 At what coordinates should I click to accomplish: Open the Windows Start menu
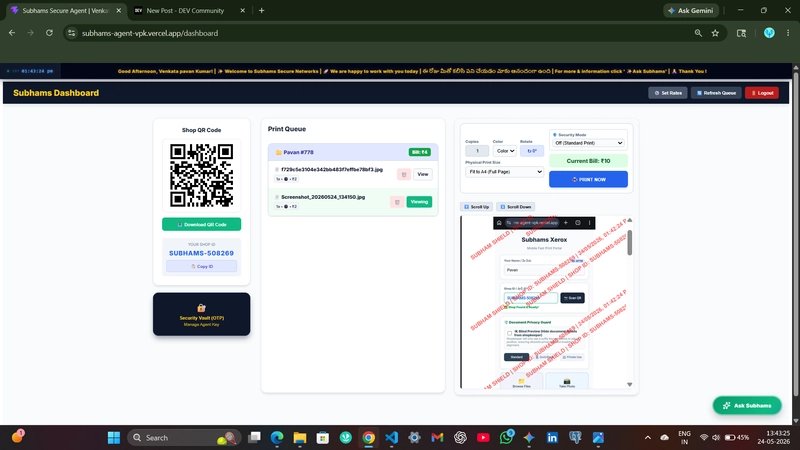[114, 438]
